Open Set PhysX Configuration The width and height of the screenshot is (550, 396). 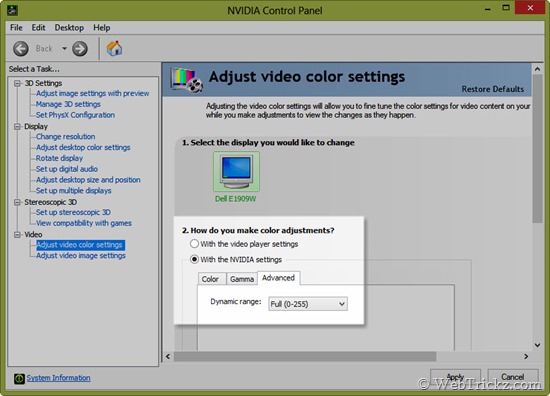coord(75,115)
